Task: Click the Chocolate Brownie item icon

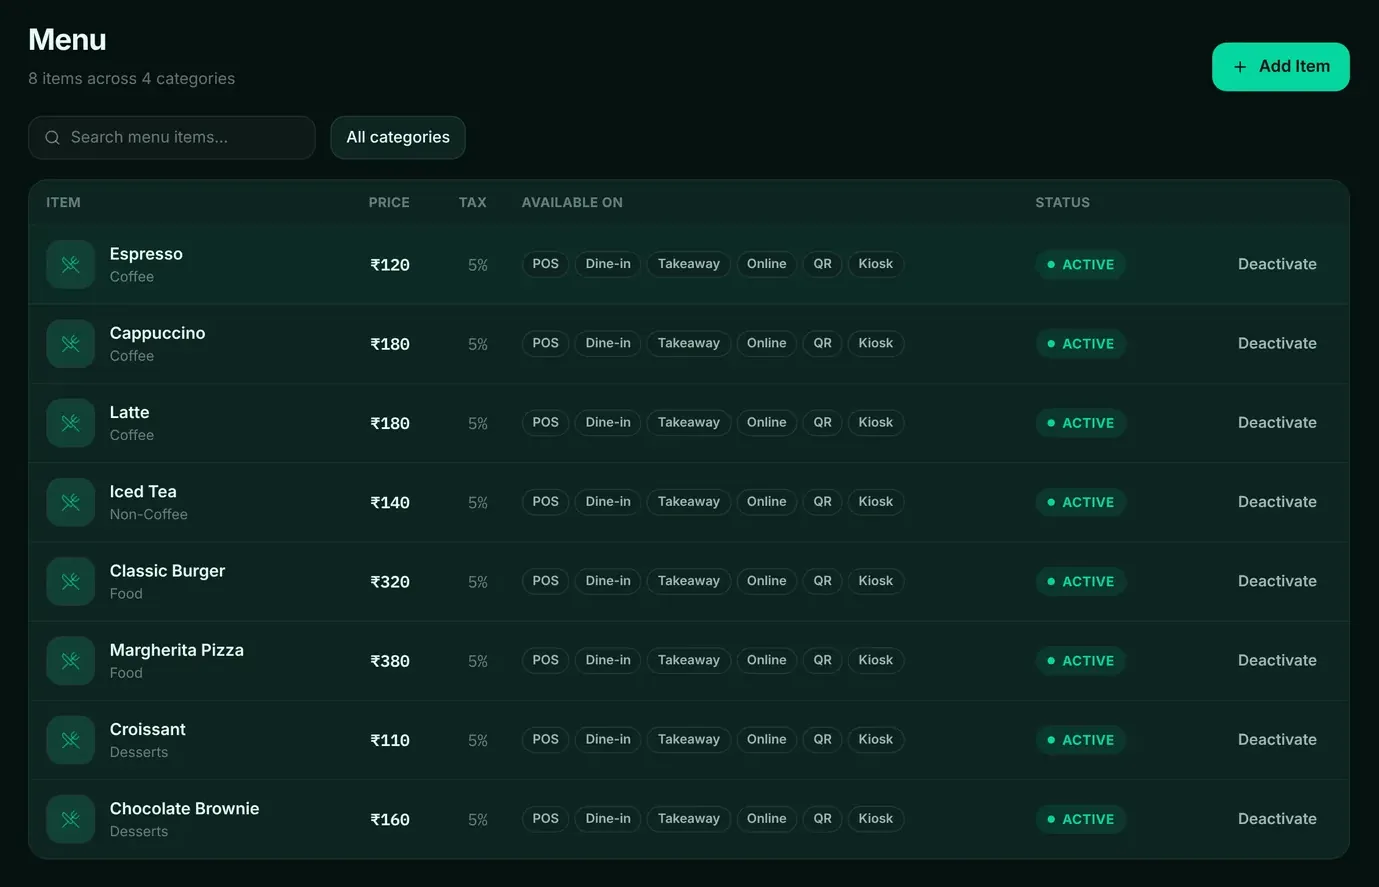Action: coord(70,819)
